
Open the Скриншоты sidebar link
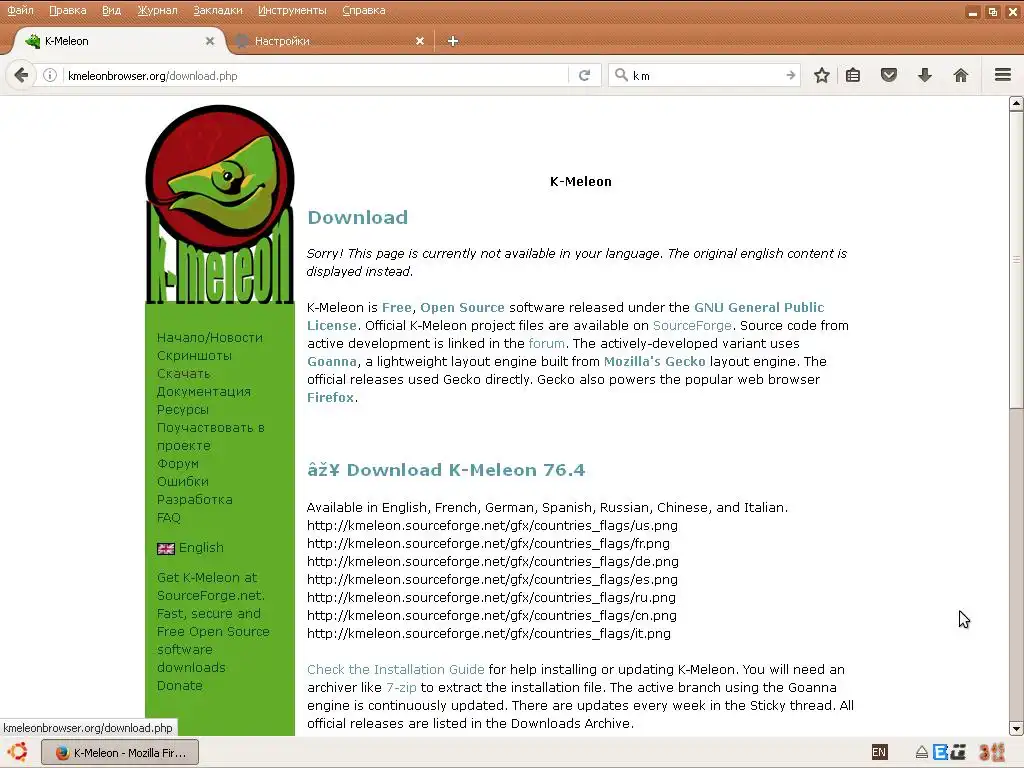pyautogui.click(x=194, y=356)
